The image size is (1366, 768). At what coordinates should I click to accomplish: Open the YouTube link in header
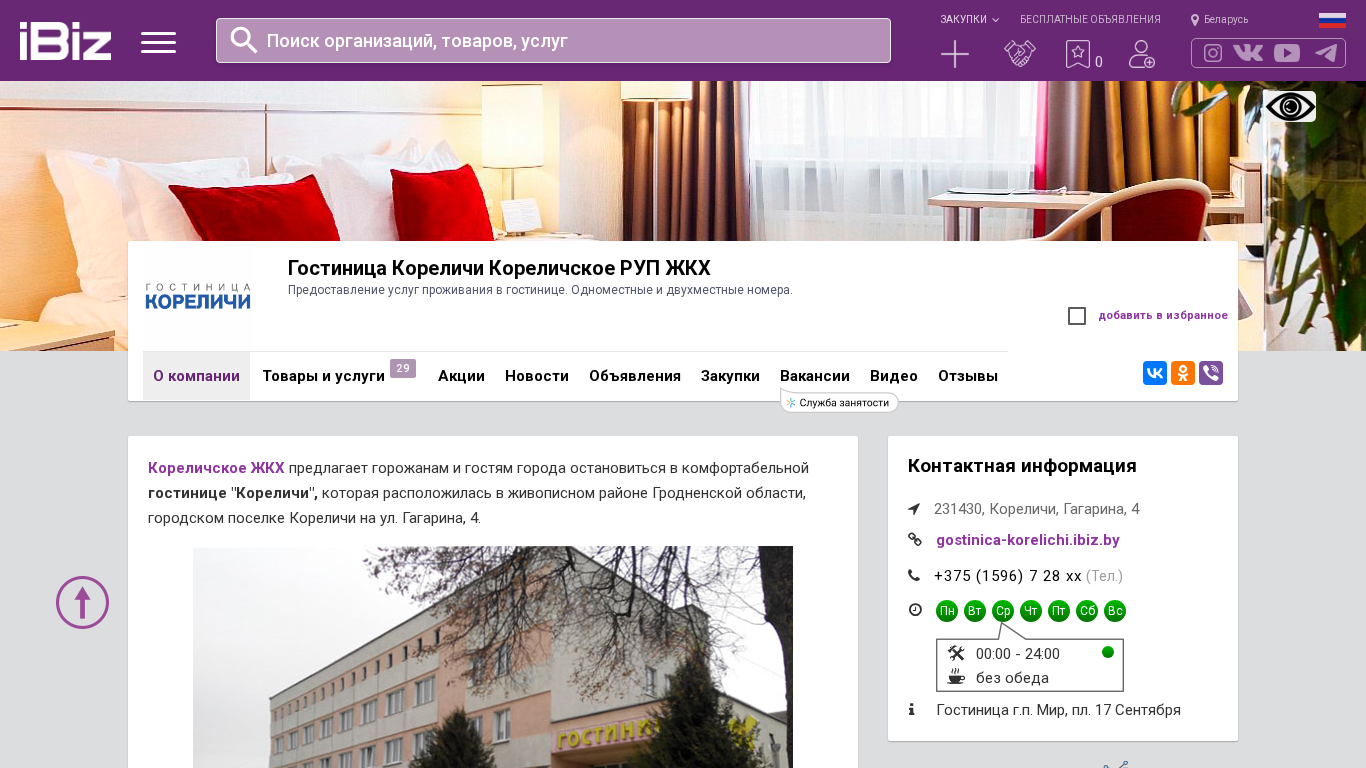point(1287,53)
